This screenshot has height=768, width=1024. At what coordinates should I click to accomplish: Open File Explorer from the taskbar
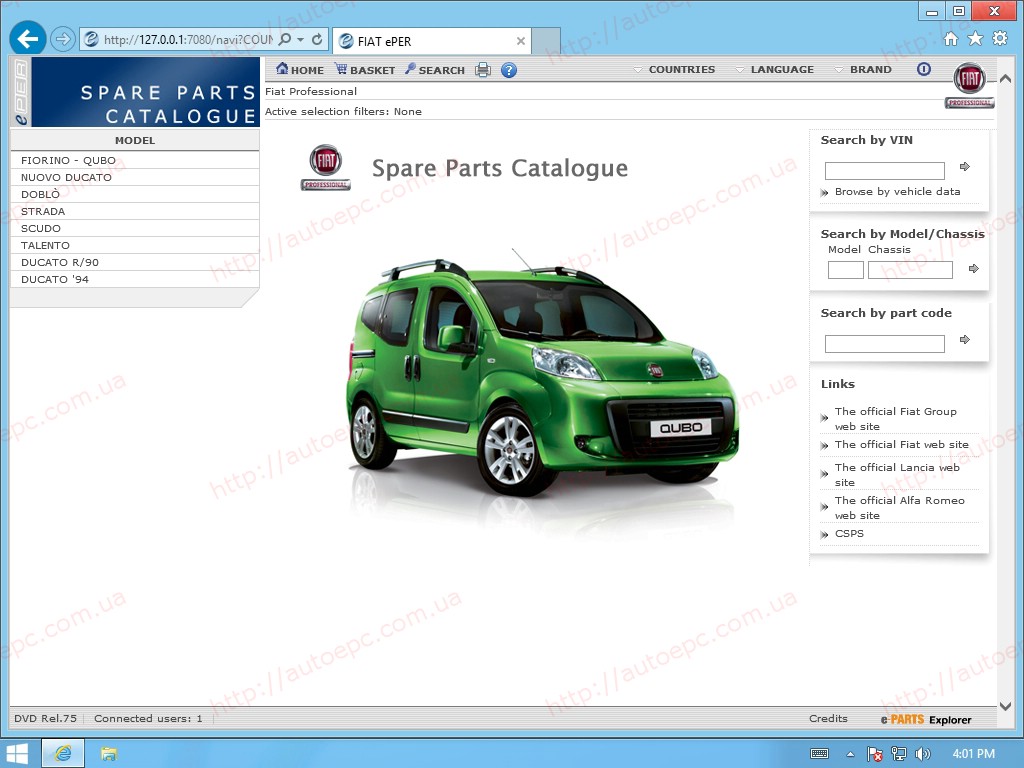coord(108,754)
